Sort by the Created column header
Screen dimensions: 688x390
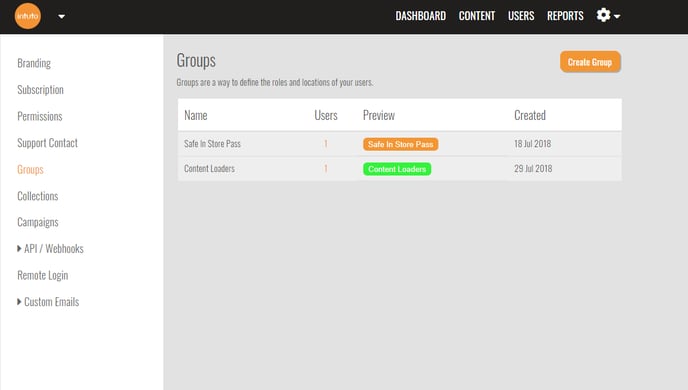[x=530, y=115]
